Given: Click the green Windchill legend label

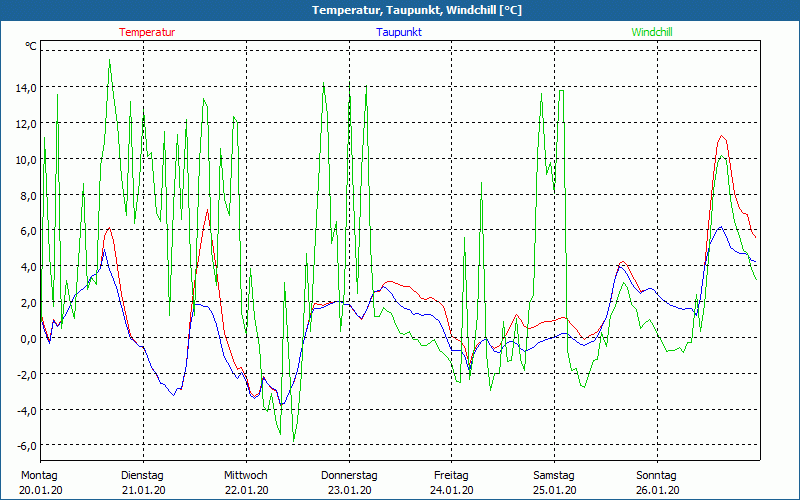Looking at the screenshot, I should point(652,32).
